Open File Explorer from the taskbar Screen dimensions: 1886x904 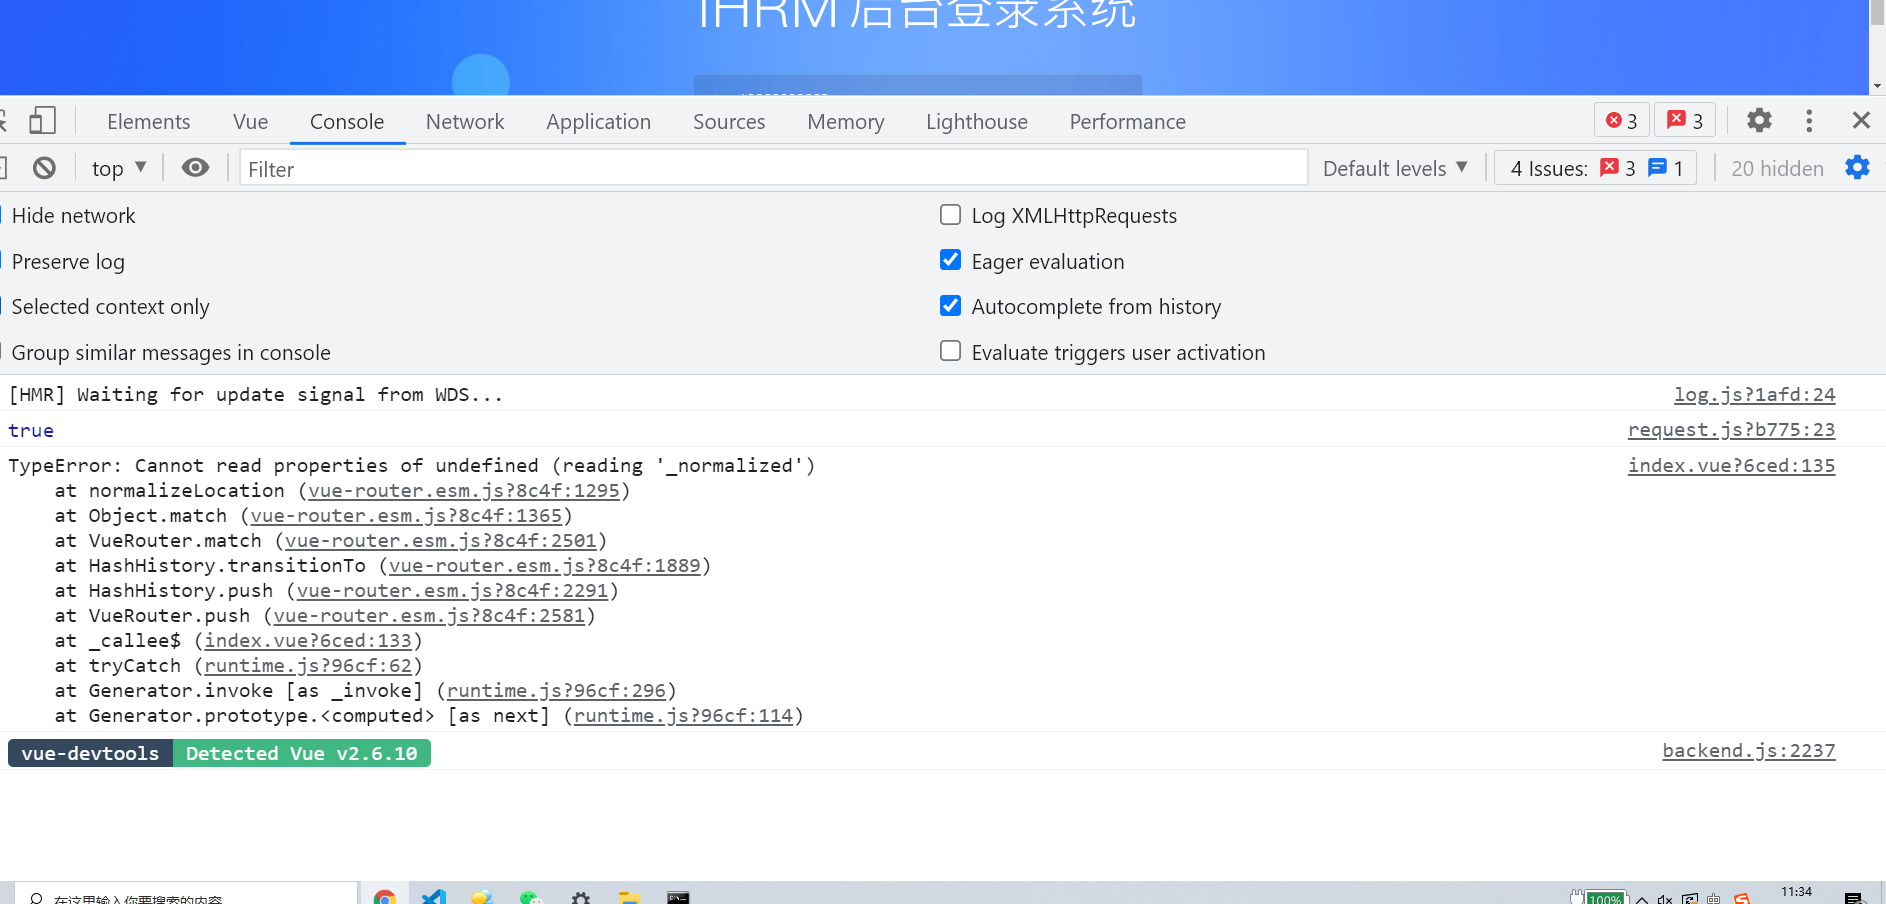629,897
